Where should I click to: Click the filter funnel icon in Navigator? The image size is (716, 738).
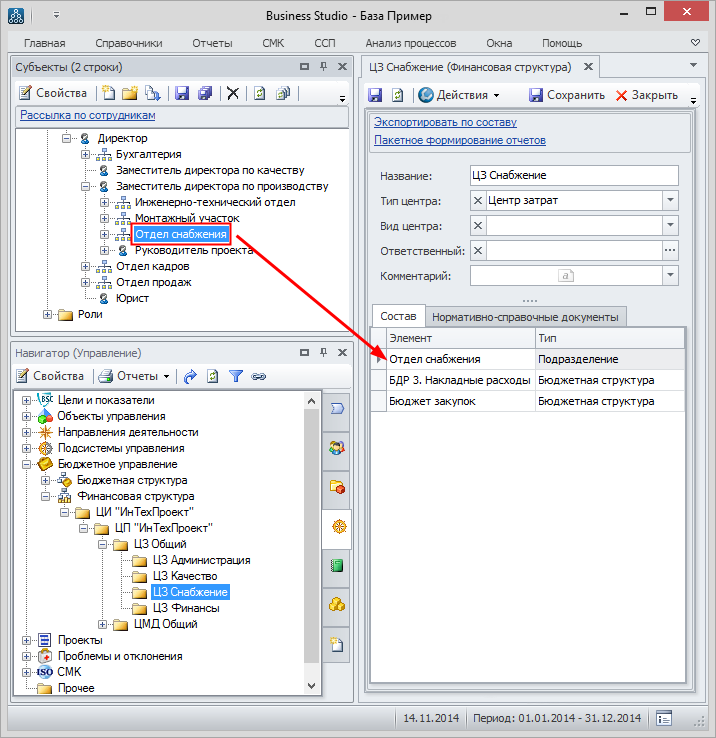click(236, 376)
